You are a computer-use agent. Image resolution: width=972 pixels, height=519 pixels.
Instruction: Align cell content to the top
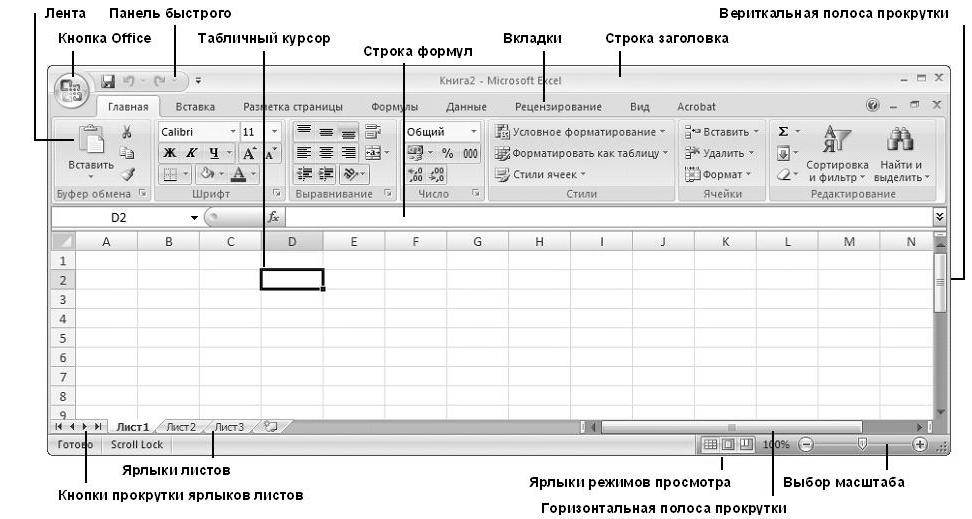click(x=303, y=131)
